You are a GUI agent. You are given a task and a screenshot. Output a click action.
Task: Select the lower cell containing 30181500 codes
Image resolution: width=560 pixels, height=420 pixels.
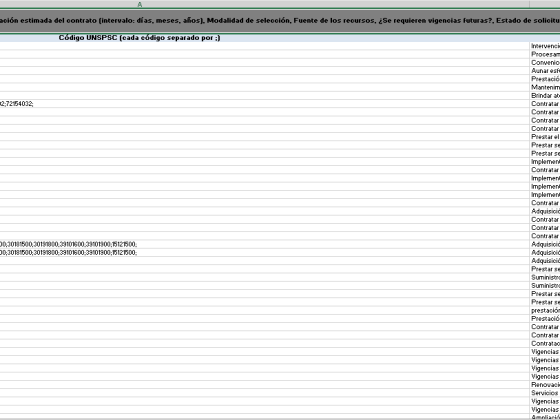pos(264,252)
